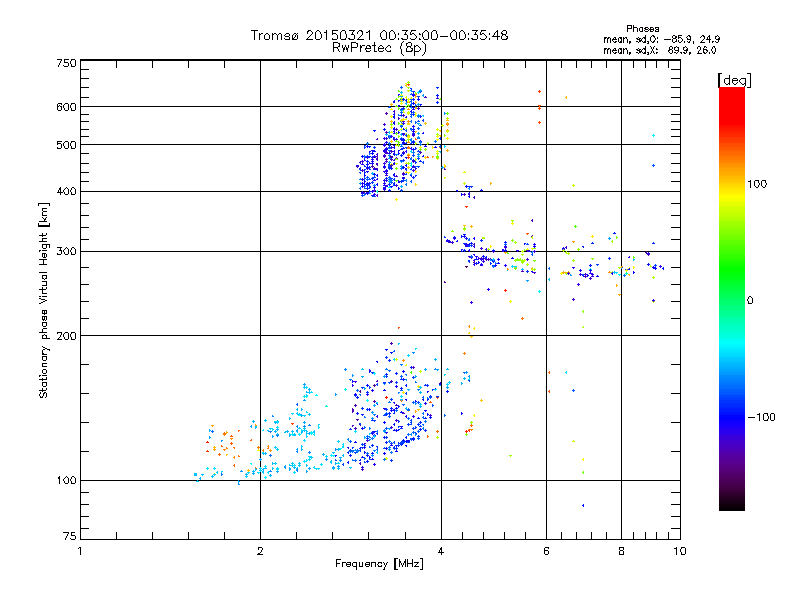Click the y-axis label '300'
The image size is (800, 600).
click(66, 252)
